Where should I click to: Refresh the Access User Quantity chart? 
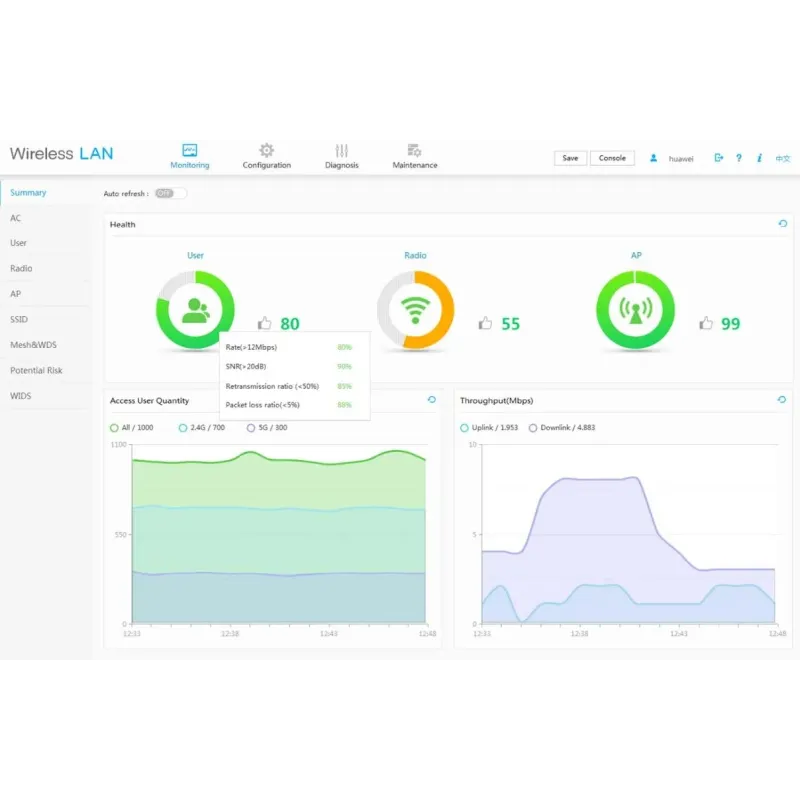pyautogui.click(x=432, y=400)
